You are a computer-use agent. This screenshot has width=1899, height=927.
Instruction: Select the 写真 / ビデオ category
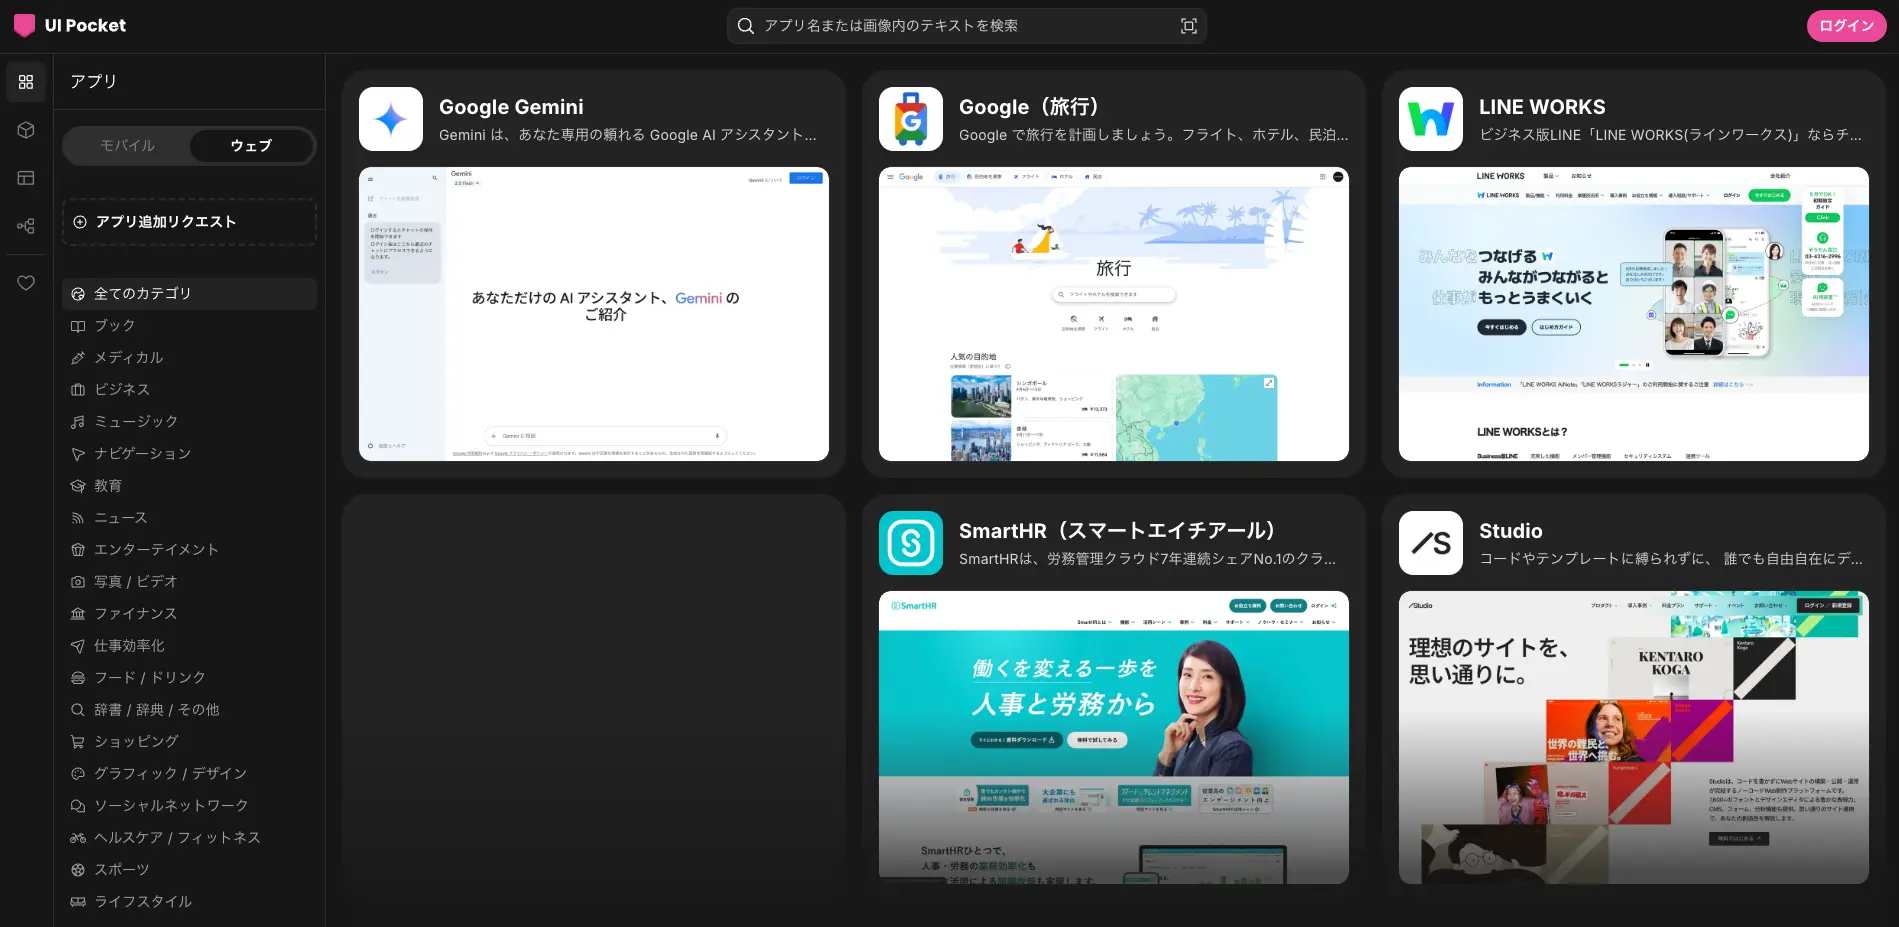(189, 582)
